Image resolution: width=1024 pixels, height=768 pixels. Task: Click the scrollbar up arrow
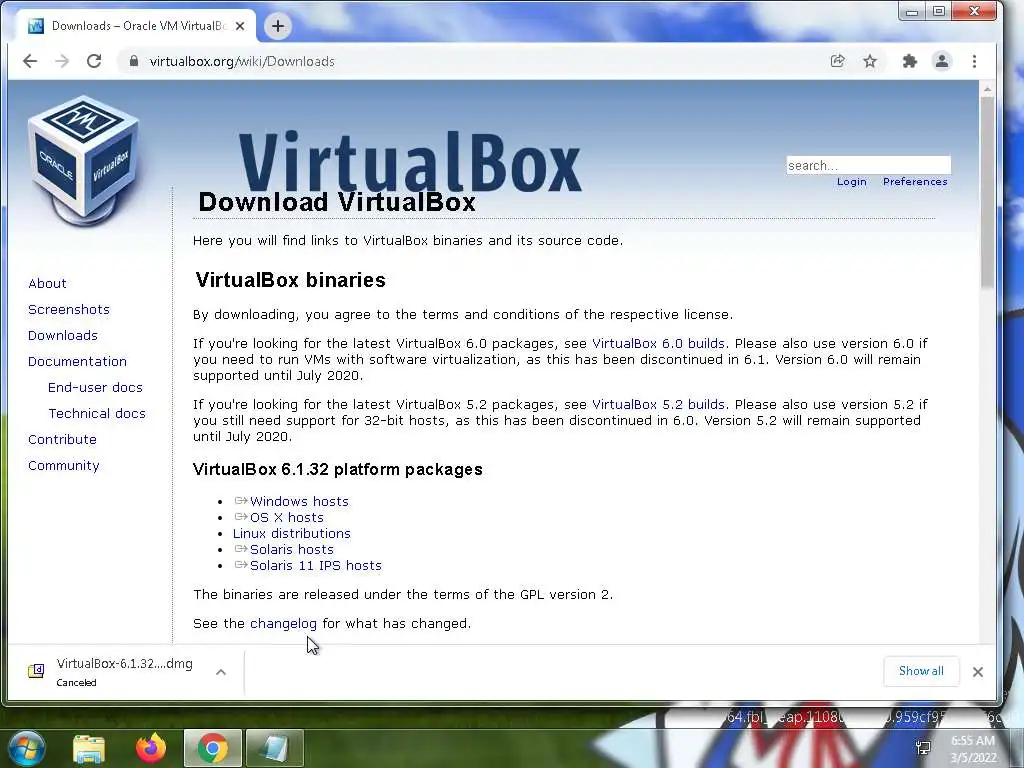pyautogui.click(x=987, y=88)
